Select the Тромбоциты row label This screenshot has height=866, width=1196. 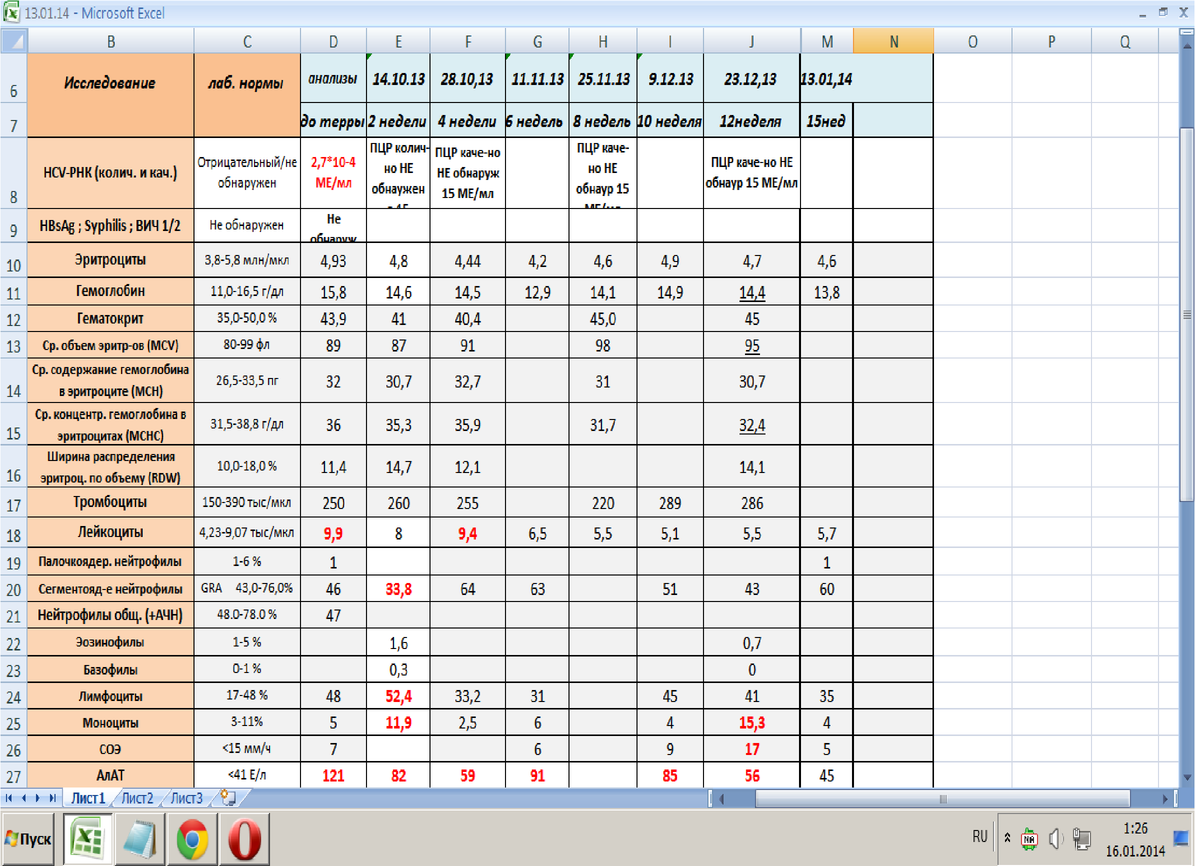(x=111, y=502)
